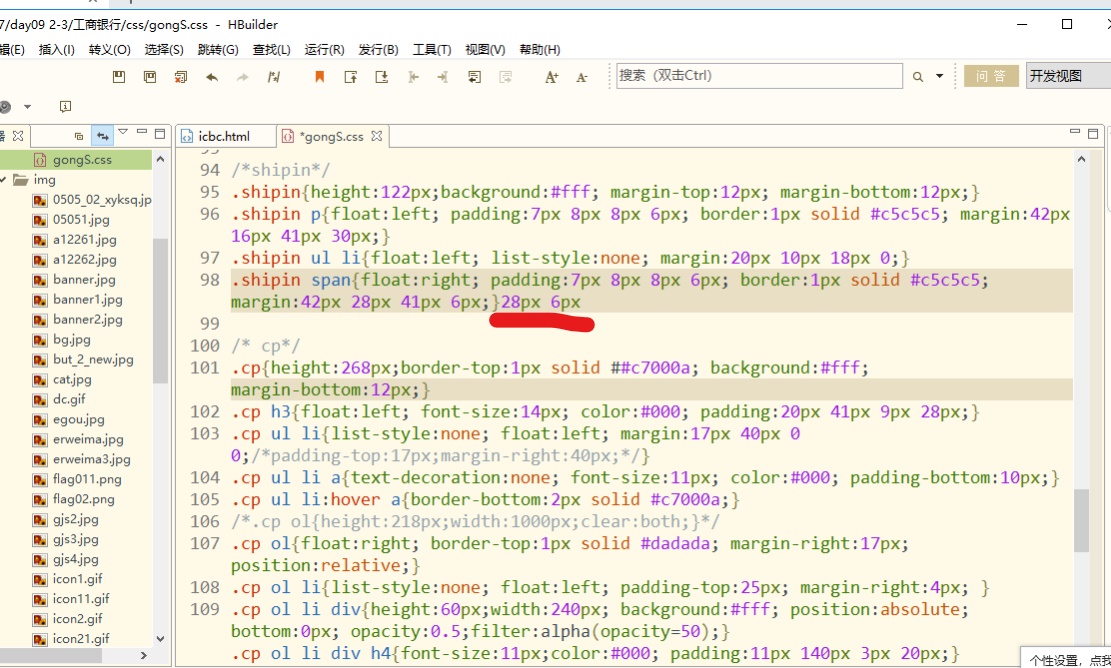Open the search options dropdown arrow
Screen dimensions: 1111x668
pyautogui.click(x=940, y=76)
